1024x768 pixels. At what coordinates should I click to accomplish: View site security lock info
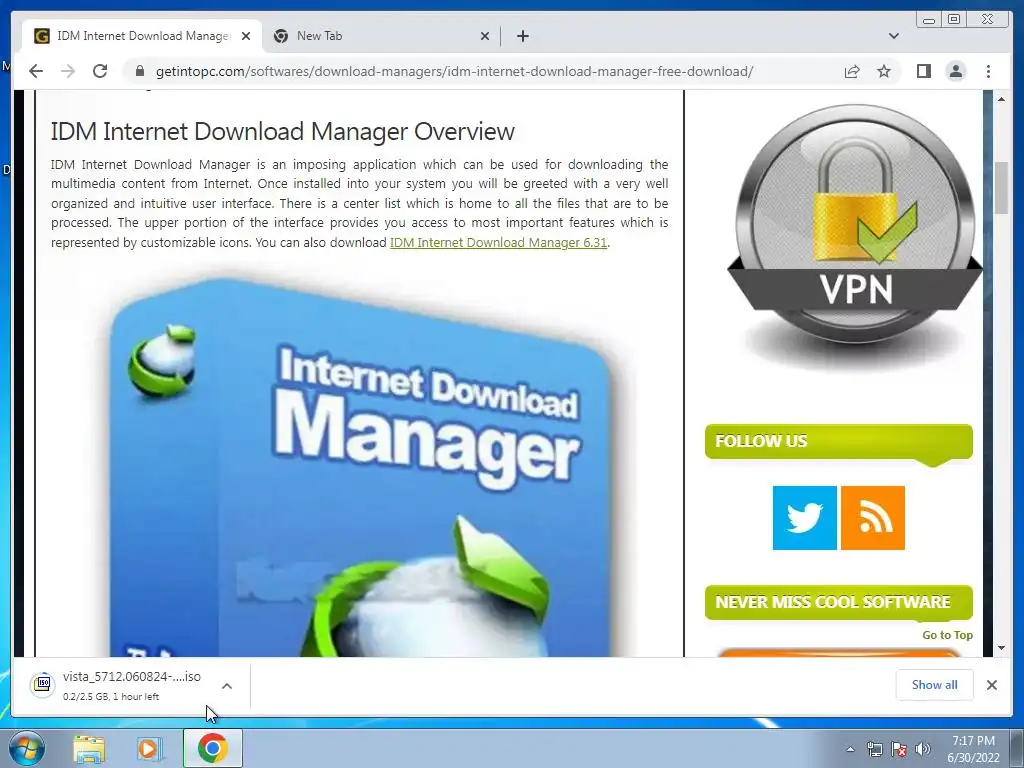[139, 71]
